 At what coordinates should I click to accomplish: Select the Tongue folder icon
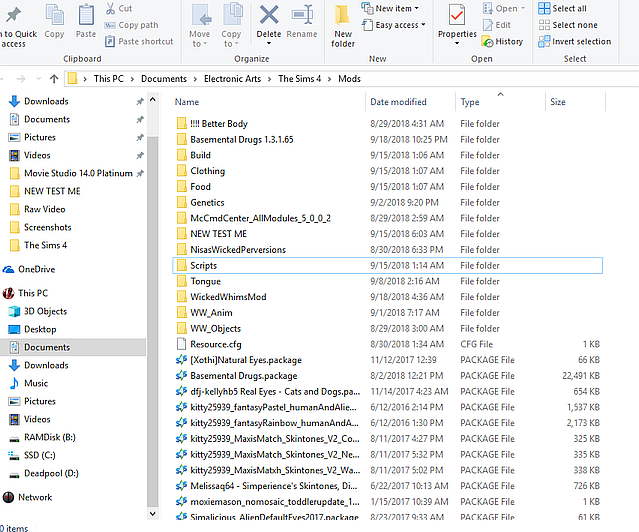pyautogui.click(x=182, y=281)
